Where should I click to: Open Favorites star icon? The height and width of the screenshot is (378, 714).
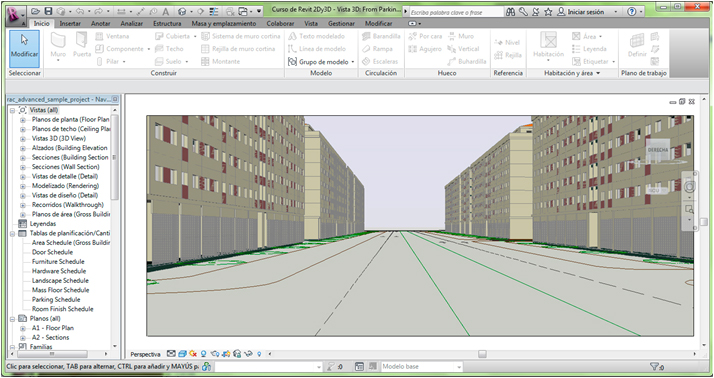point(548,12)
